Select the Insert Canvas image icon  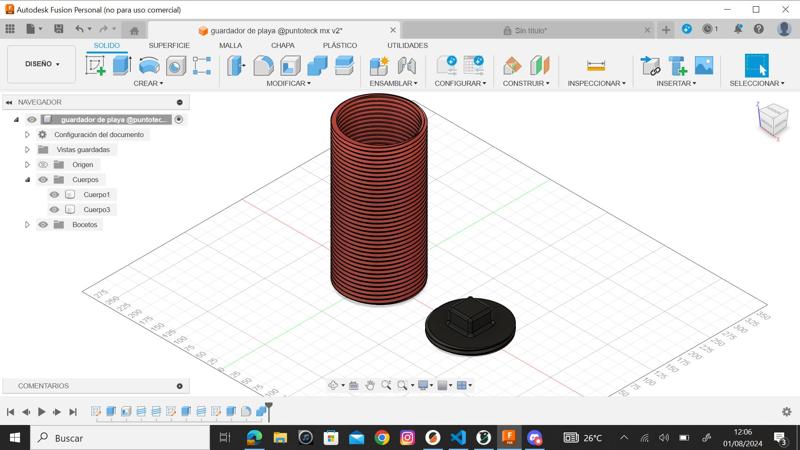[x=704, y=66]
